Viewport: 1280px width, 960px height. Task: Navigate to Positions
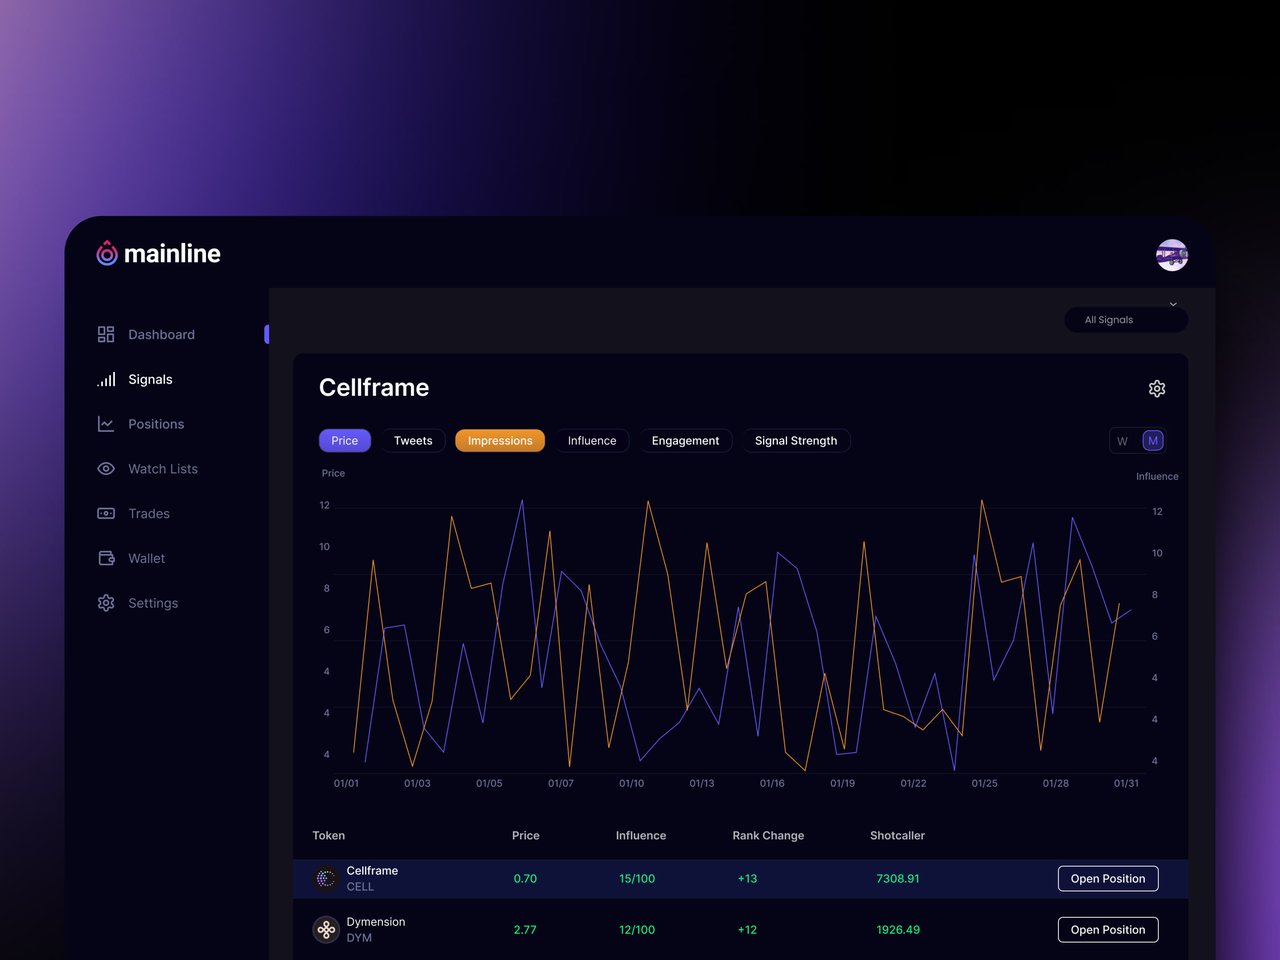156,424
